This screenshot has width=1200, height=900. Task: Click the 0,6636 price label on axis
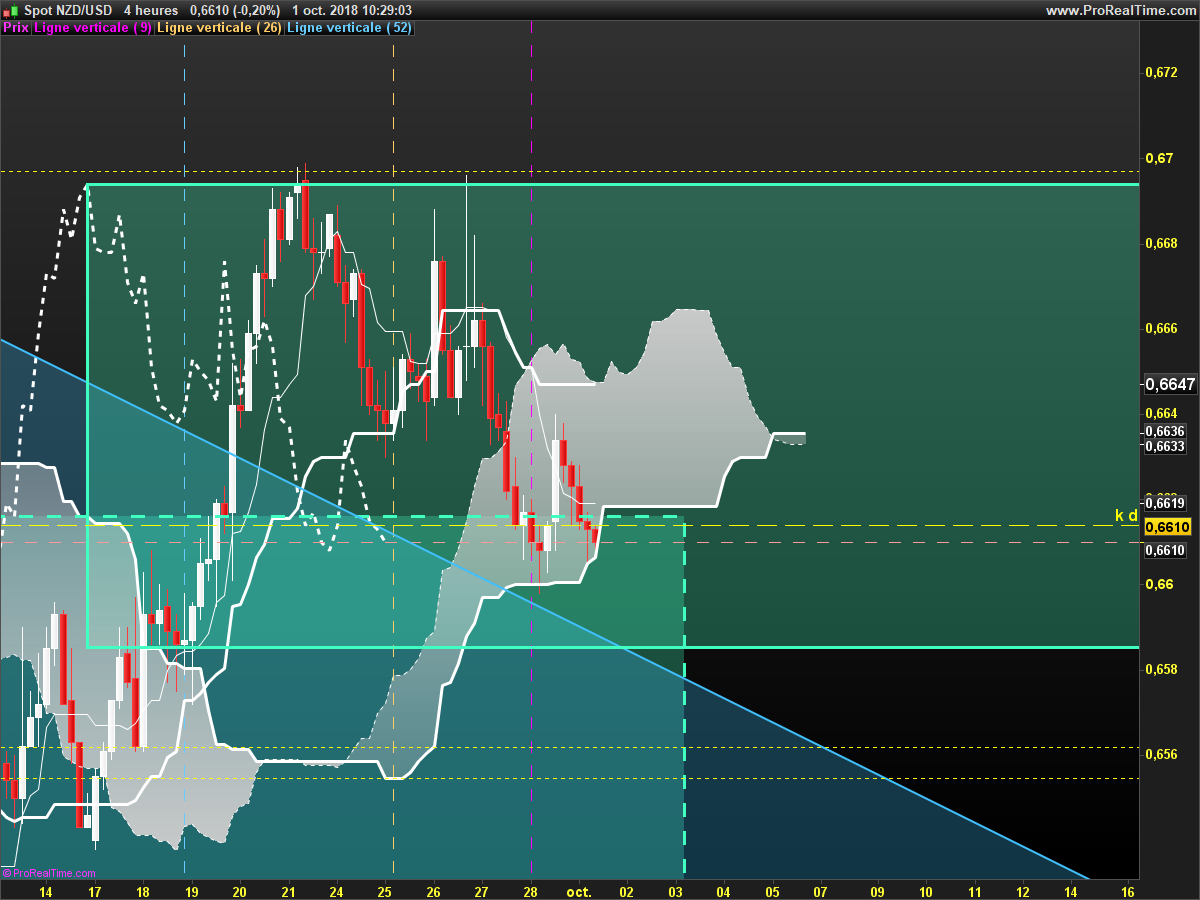pyautogui.click(x=1165, y=431)
